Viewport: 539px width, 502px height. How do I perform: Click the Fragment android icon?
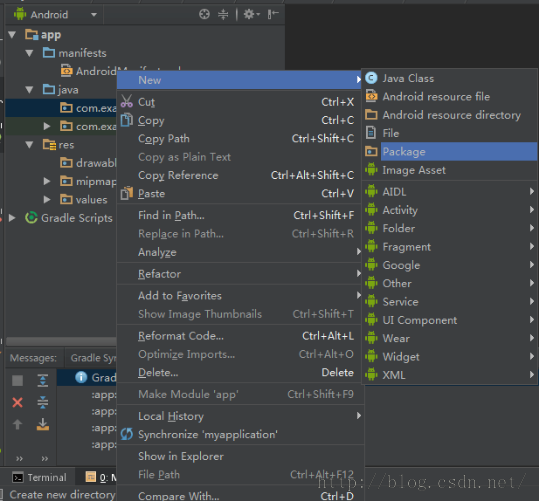371,247
